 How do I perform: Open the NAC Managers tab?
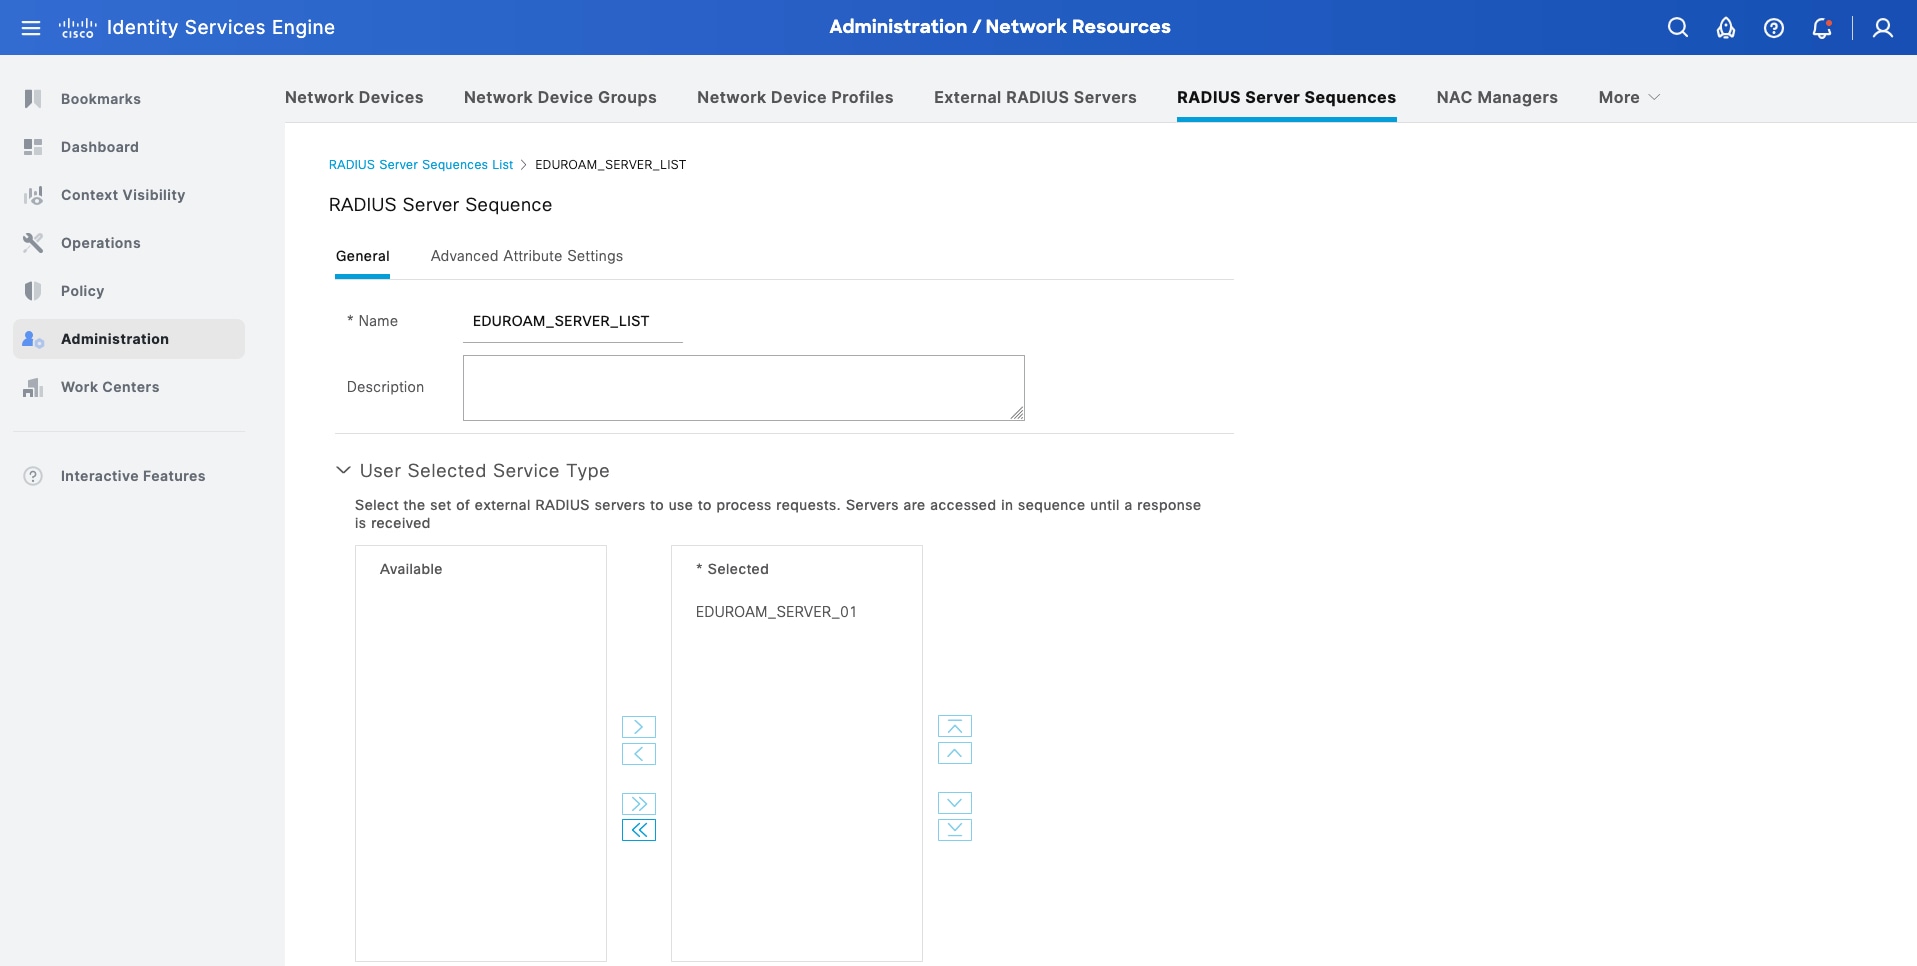tap(1497, 97)
